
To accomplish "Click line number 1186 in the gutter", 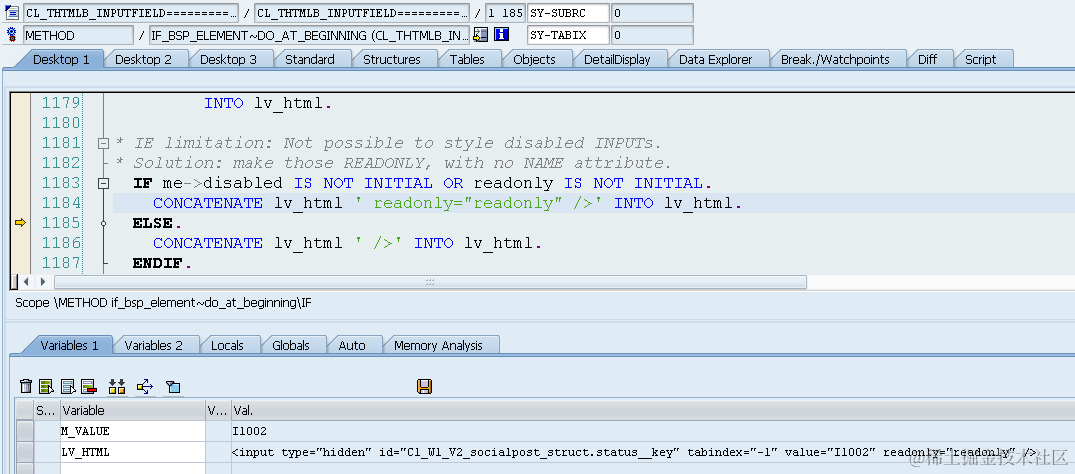I will pos(61,243).
